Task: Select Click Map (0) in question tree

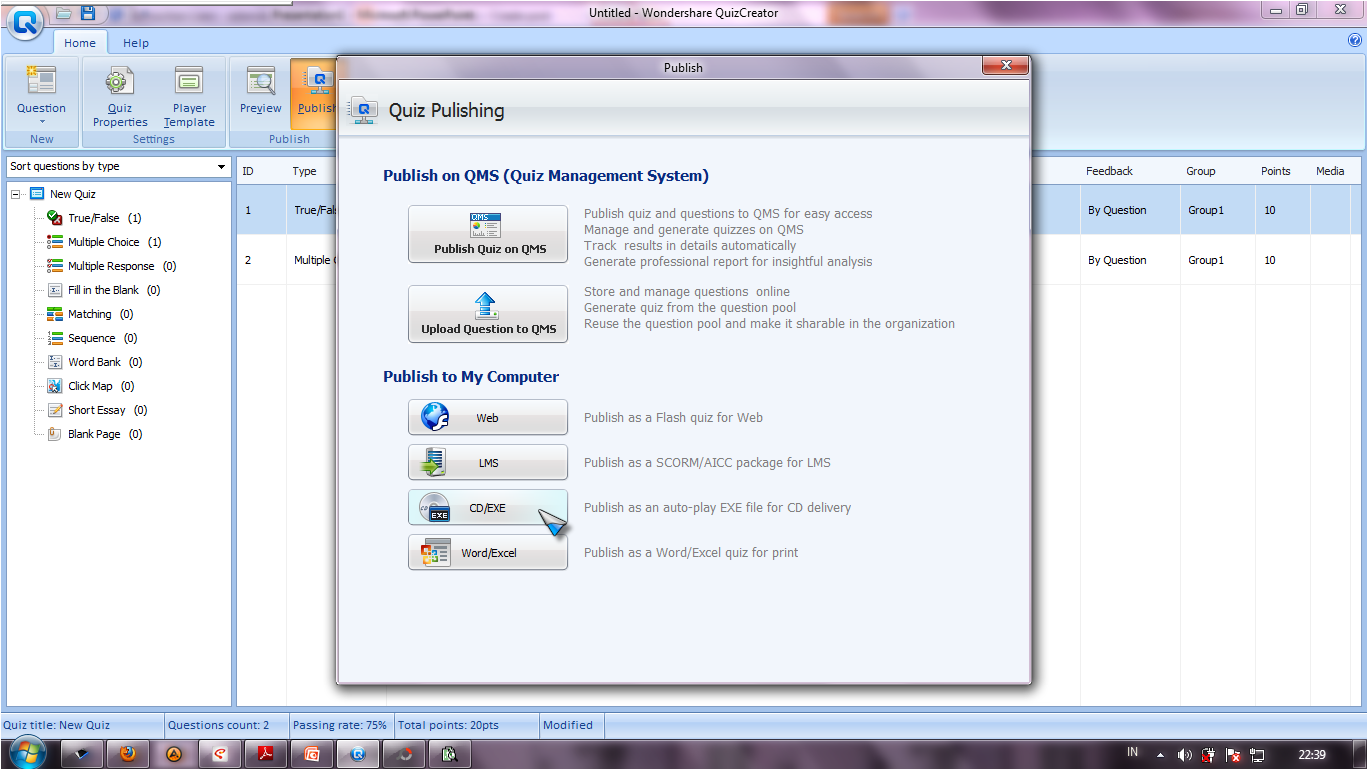Action: point(101,386)
